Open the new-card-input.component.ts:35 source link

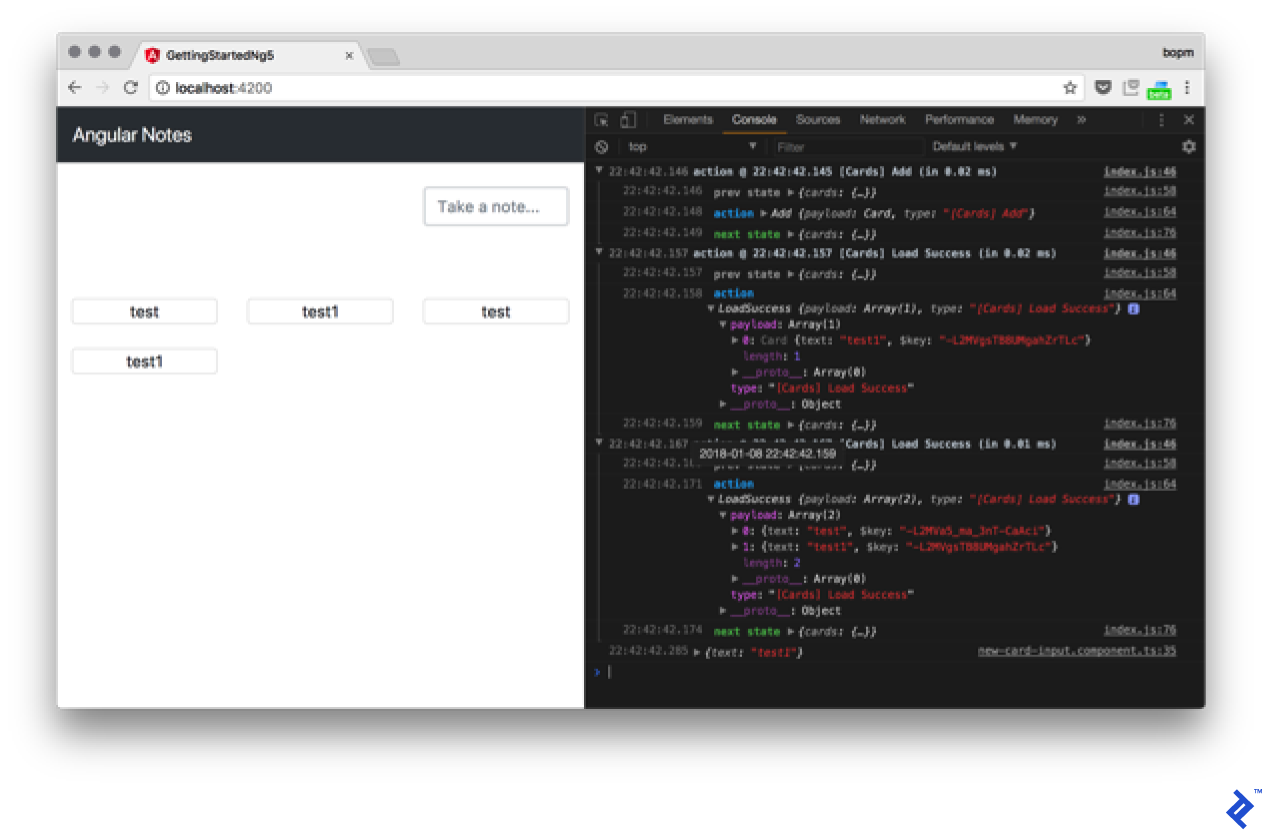tap(1076, 652)
